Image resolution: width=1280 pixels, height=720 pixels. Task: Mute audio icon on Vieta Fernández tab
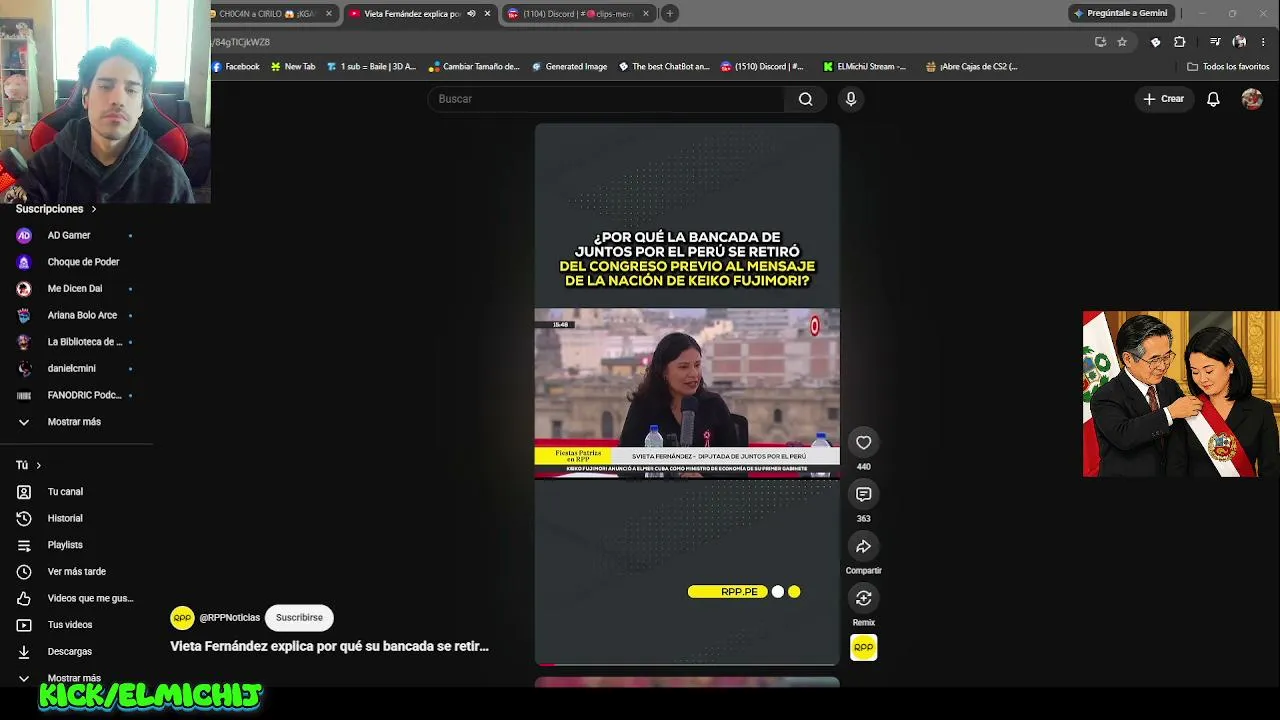click(471, 14)
